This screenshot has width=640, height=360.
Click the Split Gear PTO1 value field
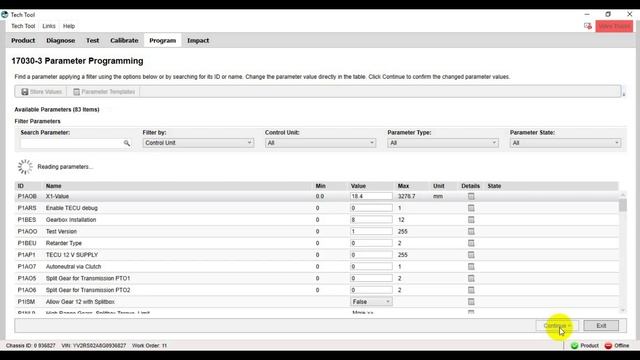tap(371, 278)
